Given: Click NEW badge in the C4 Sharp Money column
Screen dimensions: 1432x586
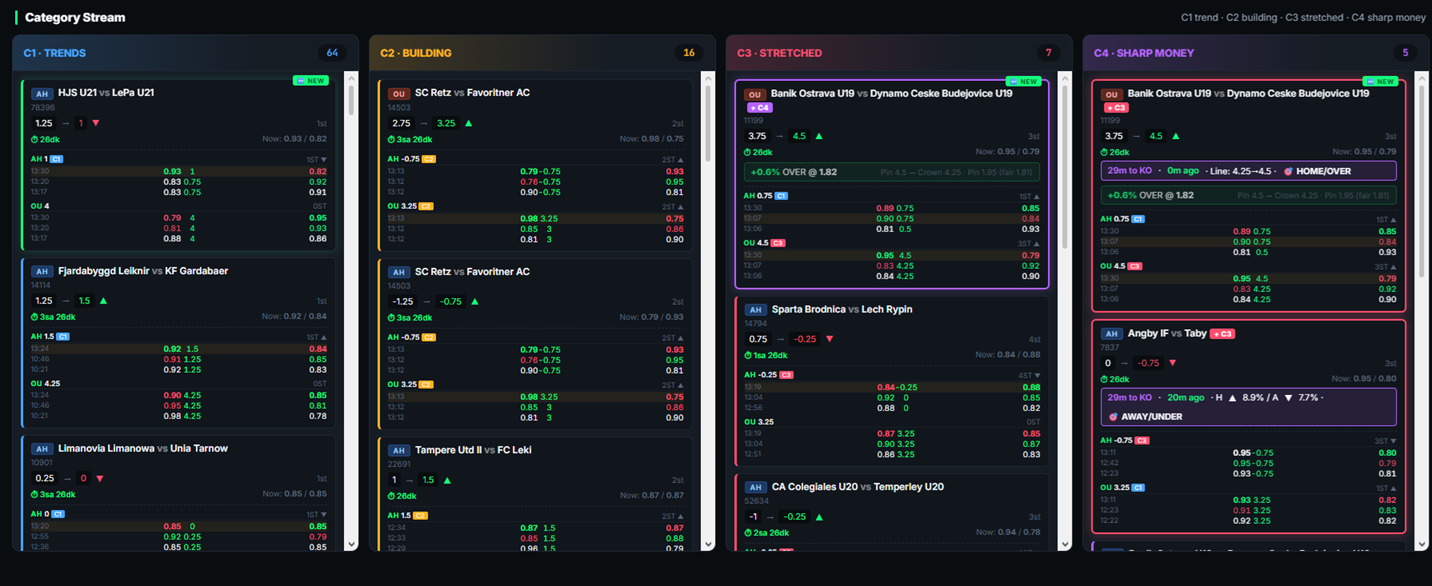Looking at the screenshot, I should tap(1380, 81).
